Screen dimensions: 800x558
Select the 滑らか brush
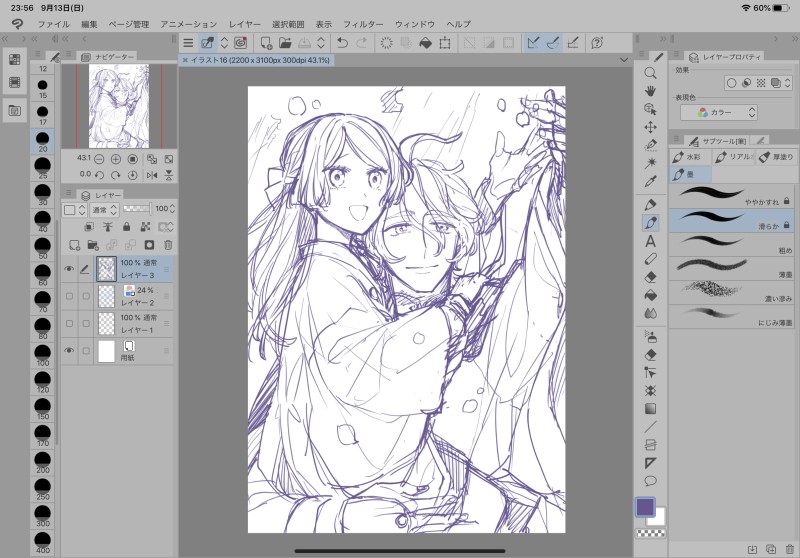coord(733,220)
